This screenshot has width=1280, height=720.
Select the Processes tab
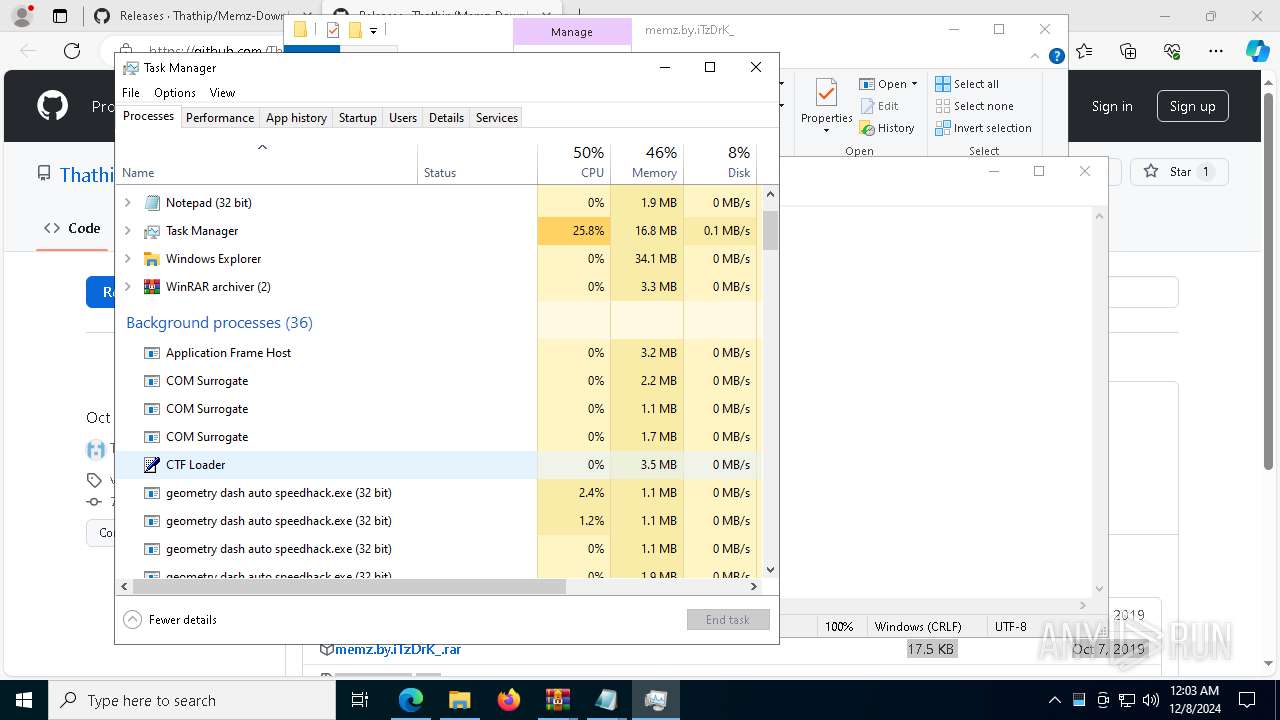coord(148,116)
